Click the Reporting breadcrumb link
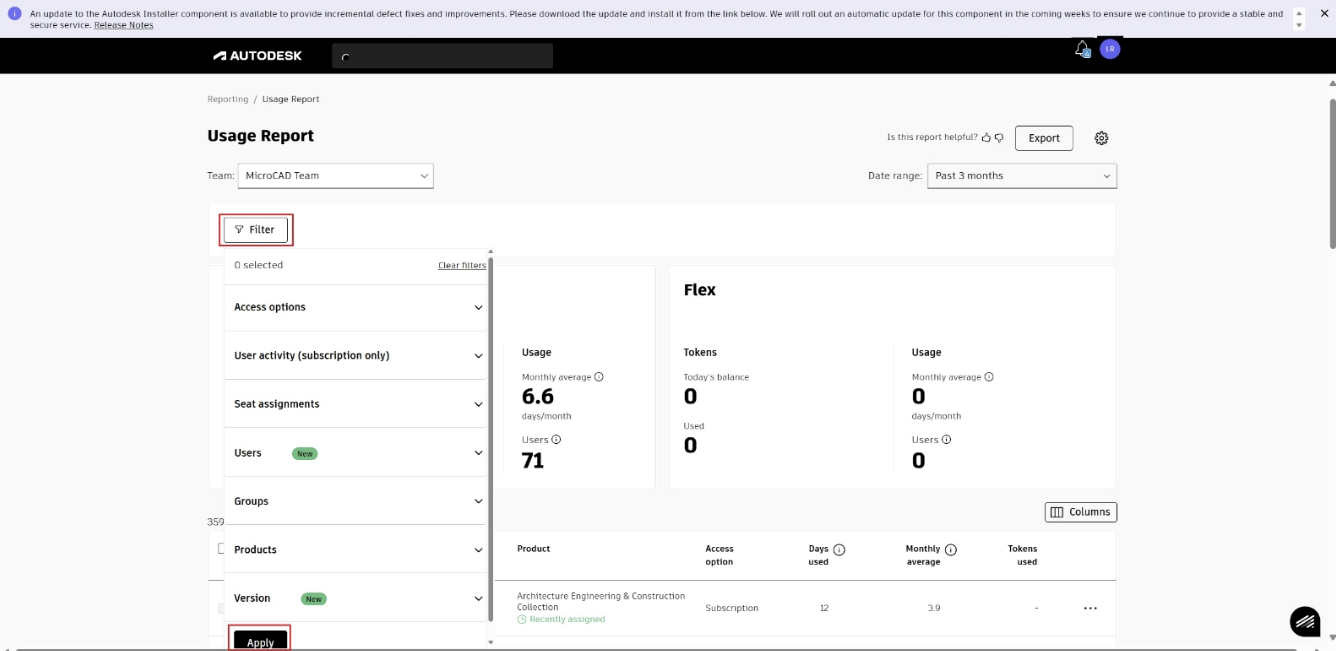1336x651 pixels. coord(227,99)
